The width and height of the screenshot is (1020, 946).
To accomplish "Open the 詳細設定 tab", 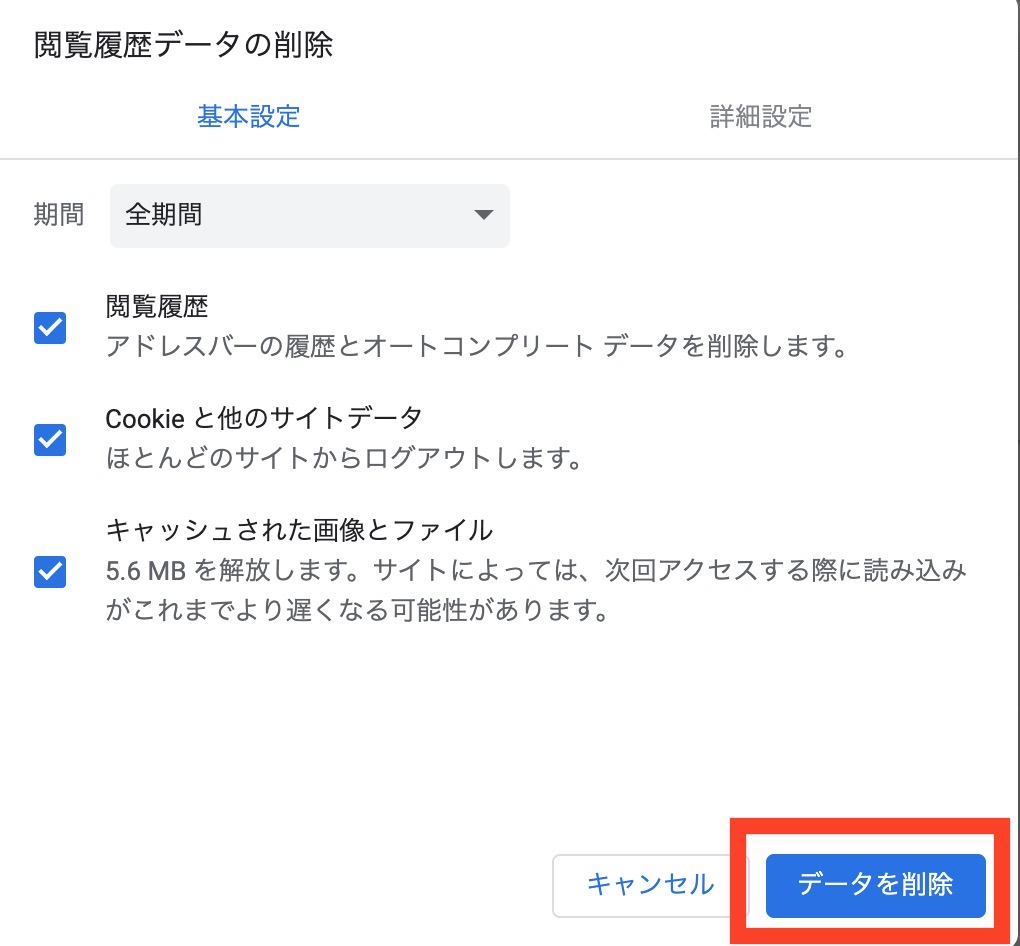I will [760, 116].
